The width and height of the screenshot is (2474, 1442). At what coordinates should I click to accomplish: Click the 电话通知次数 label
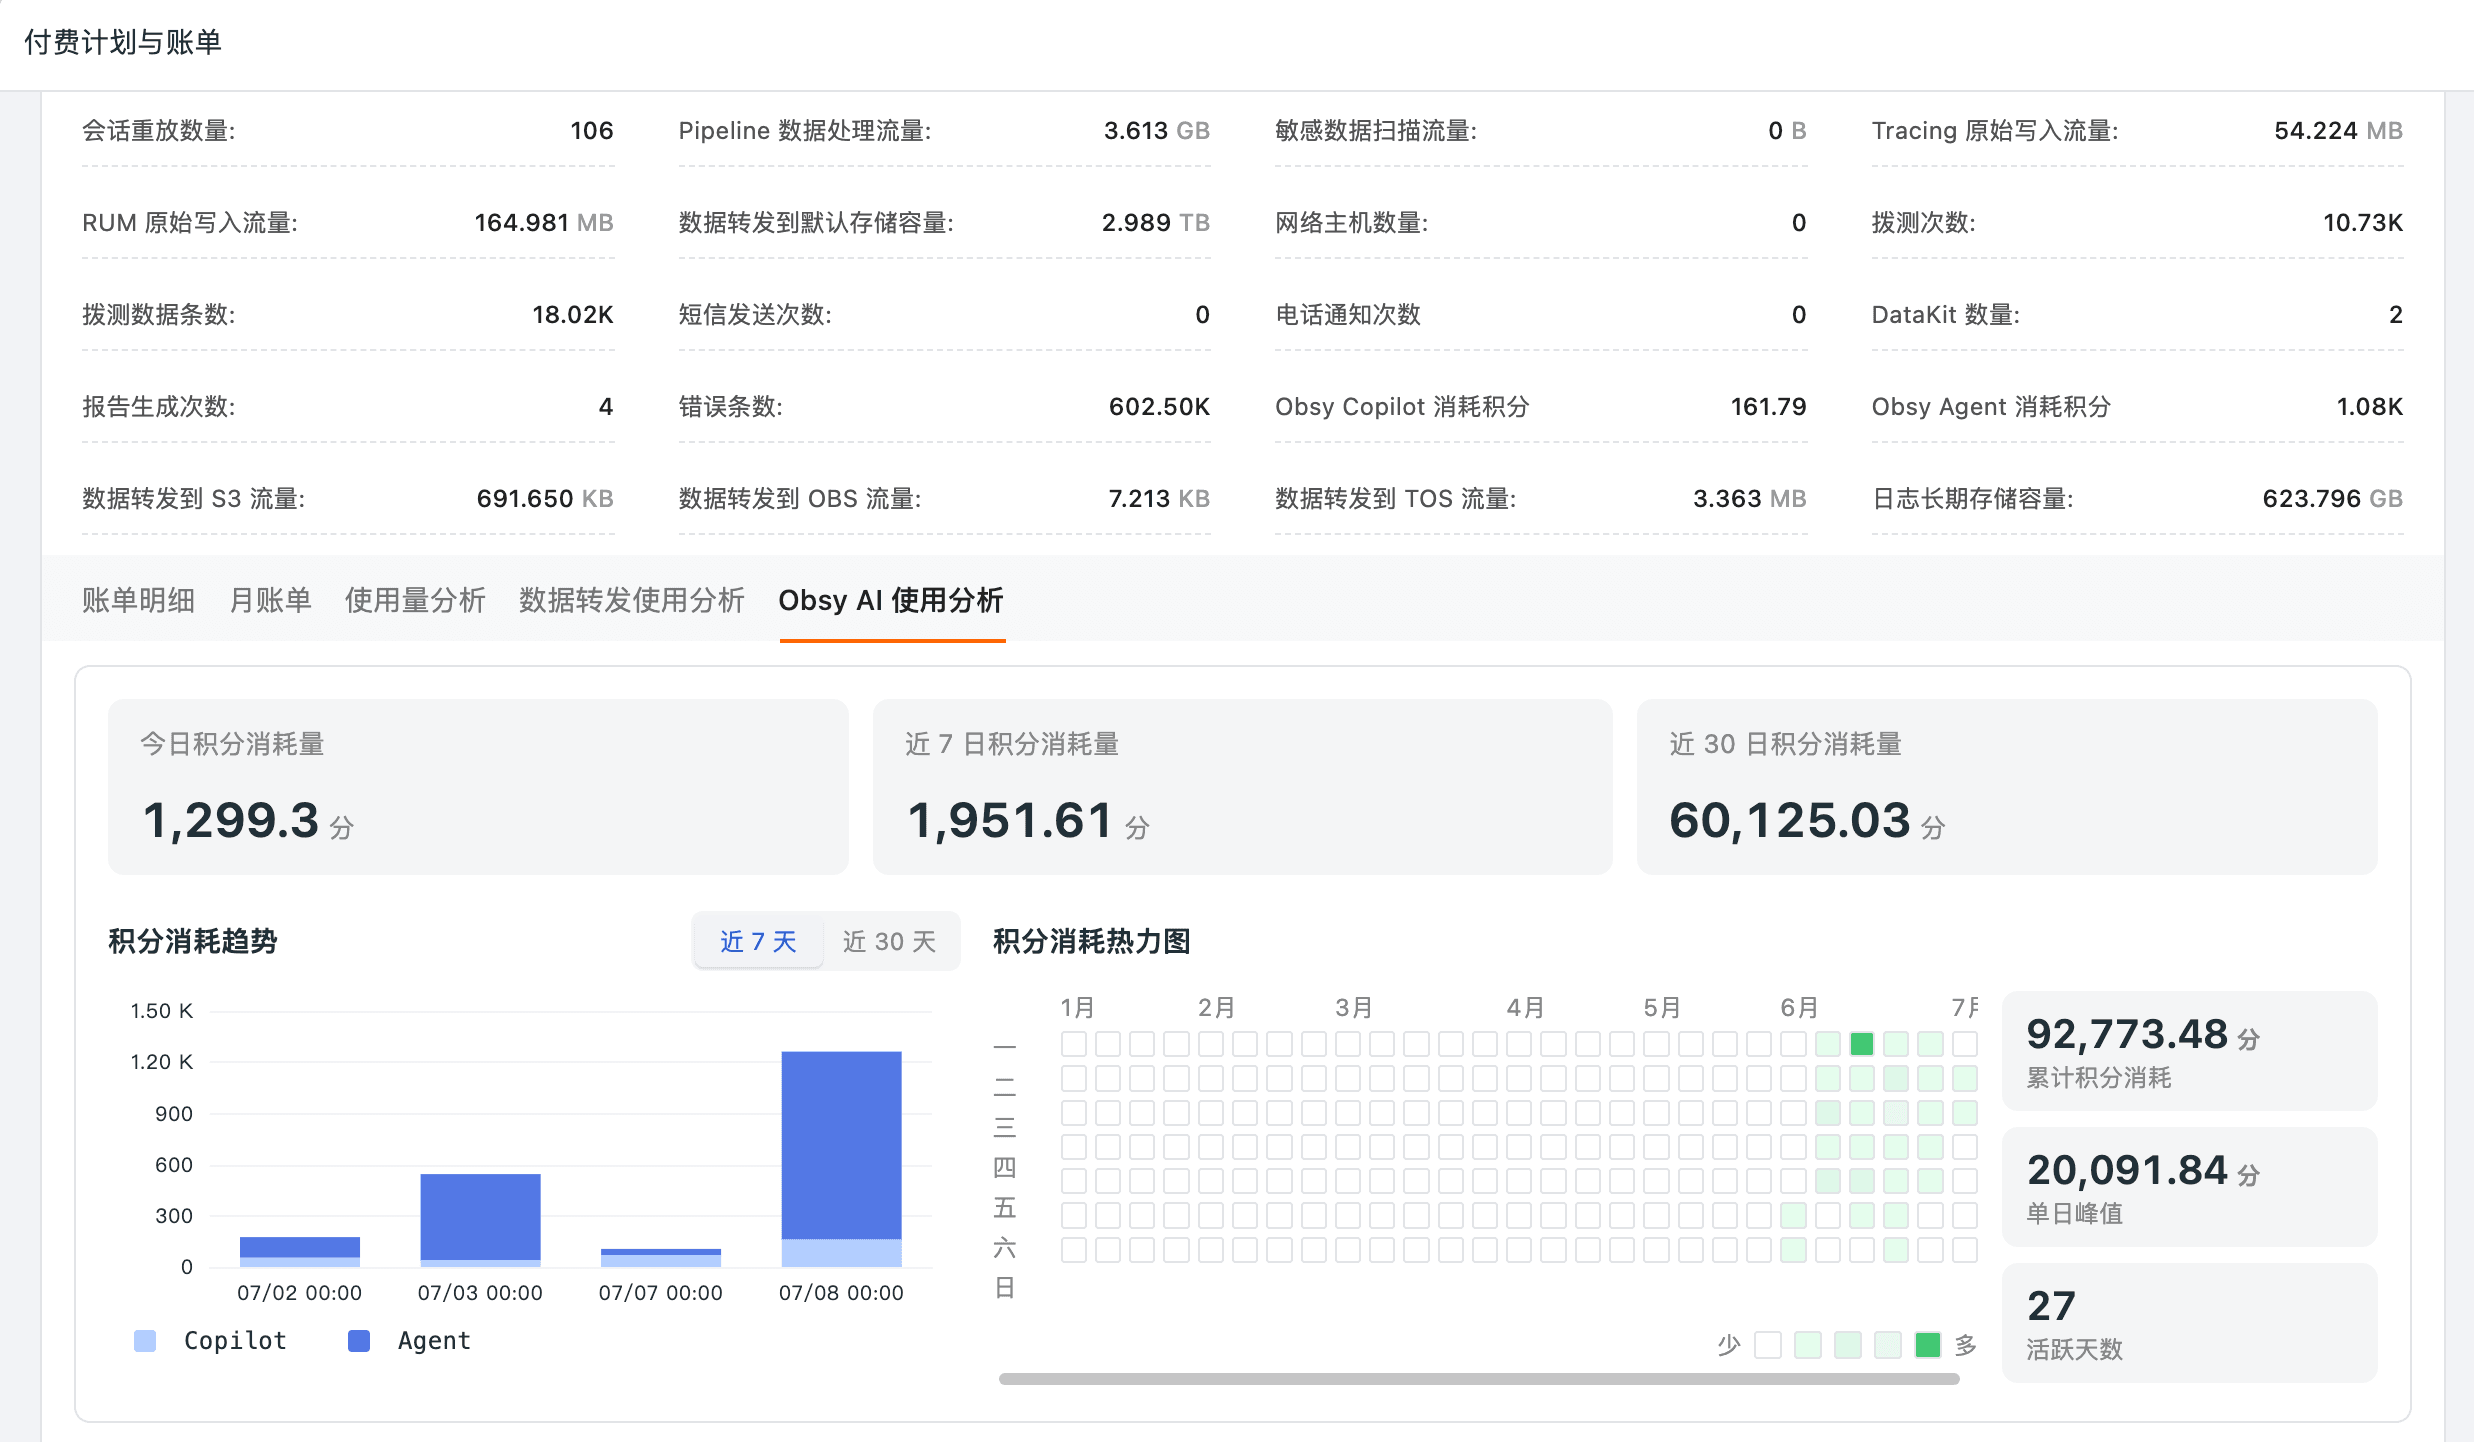point(1348,315)
